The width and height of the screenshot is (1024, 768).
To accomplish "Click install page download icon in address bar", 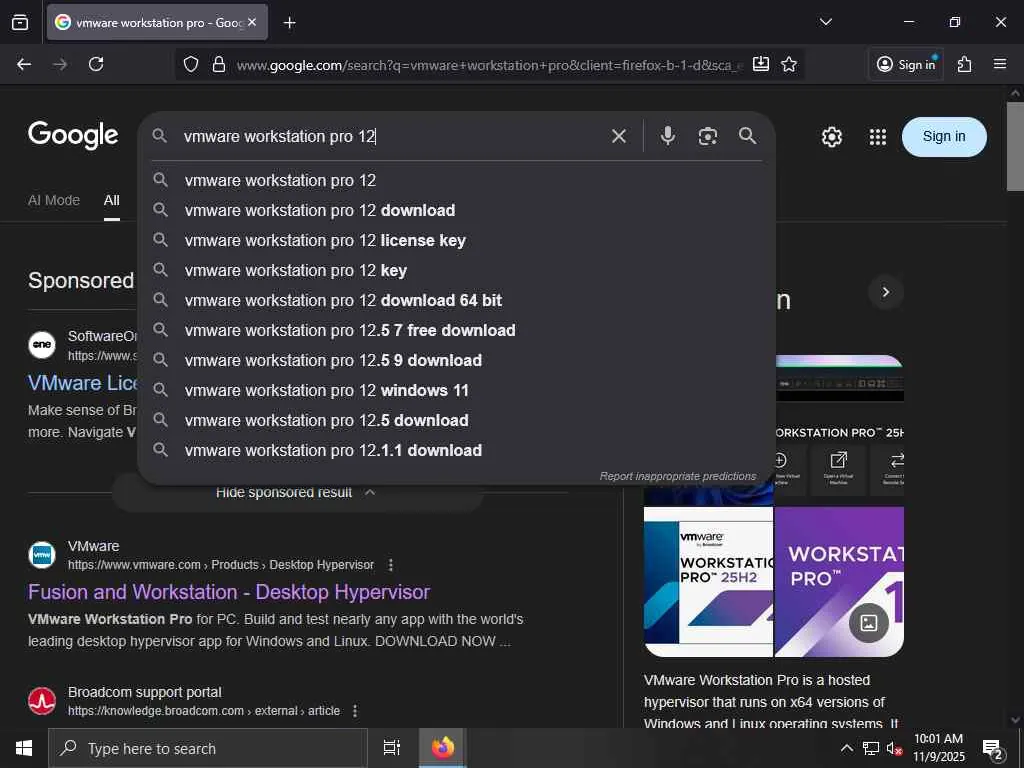I will (x=761, y=64).
